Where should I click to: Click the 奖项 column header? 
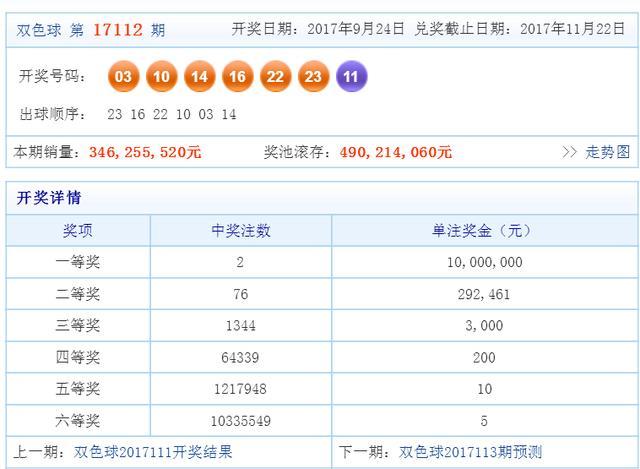coord(78,231)
